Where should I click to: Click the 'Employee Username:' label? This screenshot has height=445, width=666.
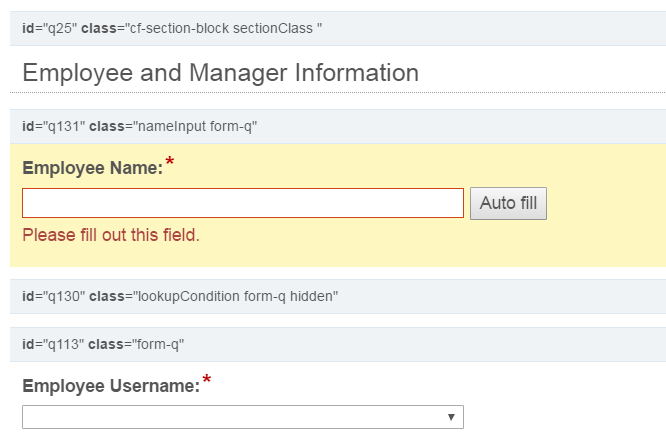point(111,386)
